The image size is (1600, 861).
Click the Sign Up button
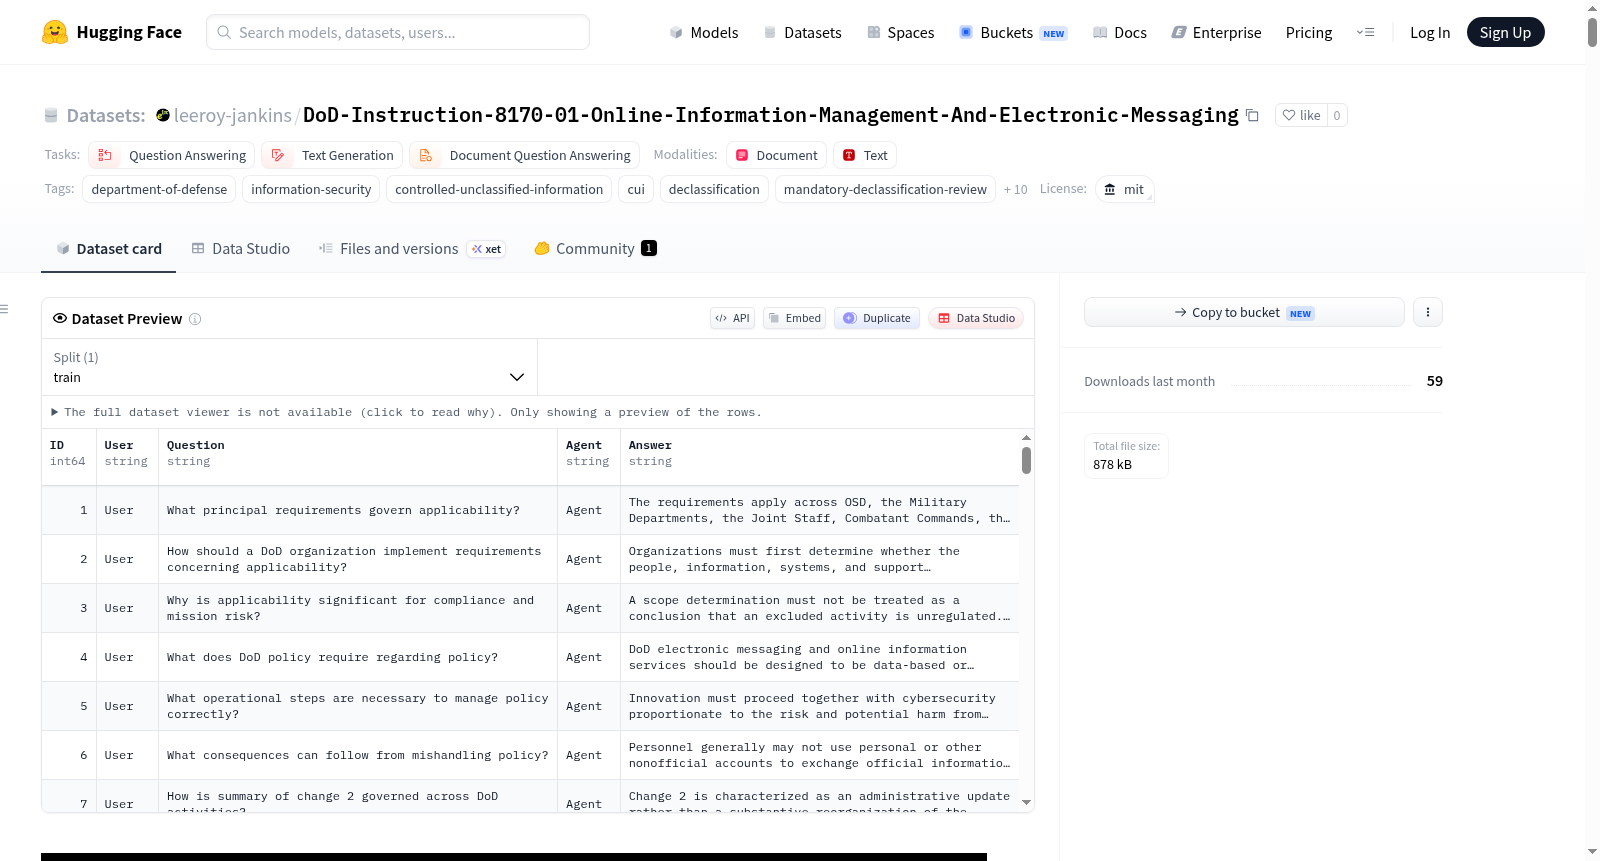(x=1505, y=32)
